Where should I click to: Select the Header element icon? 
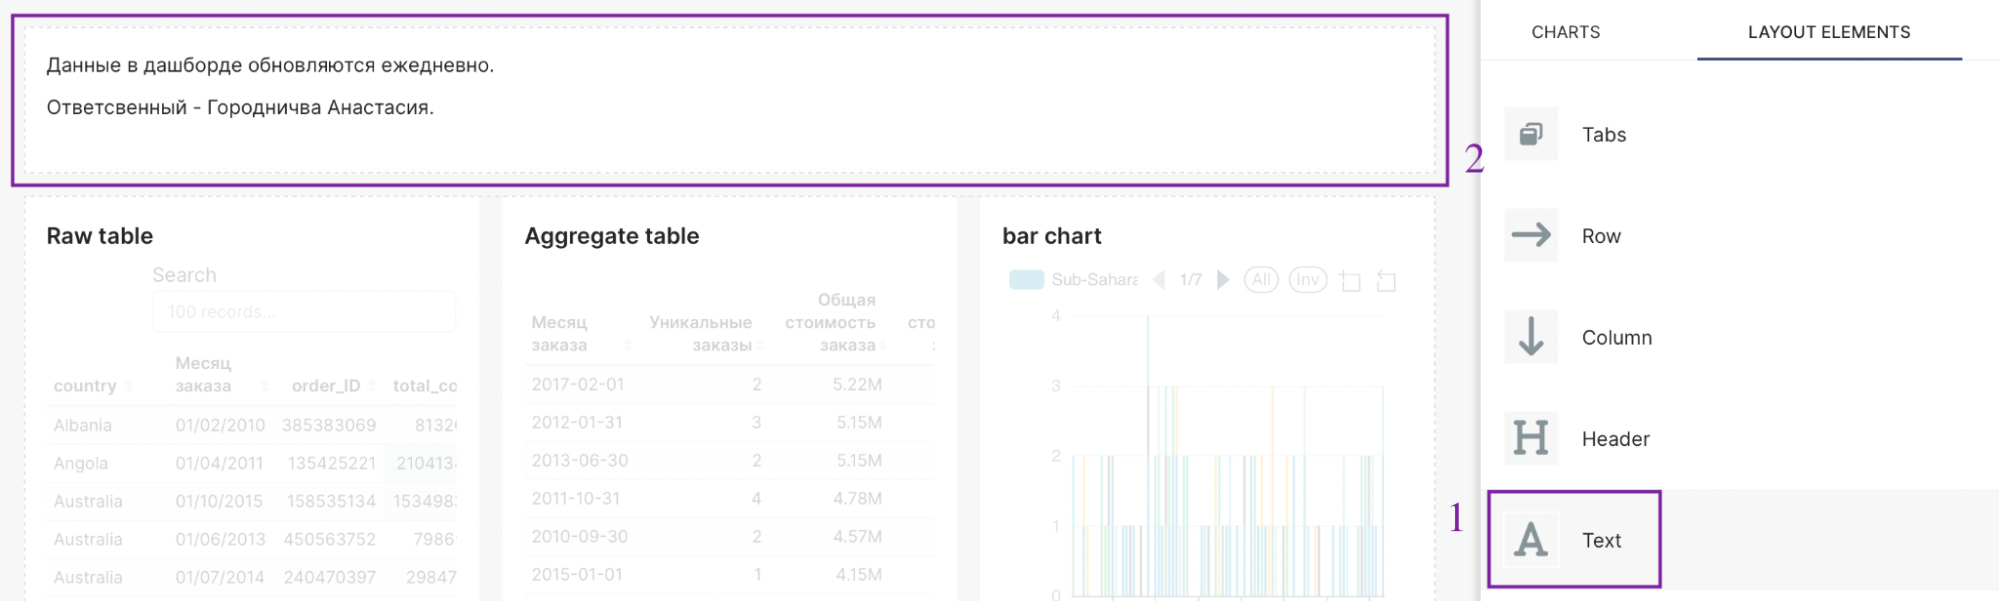[x=1531, y=438]
